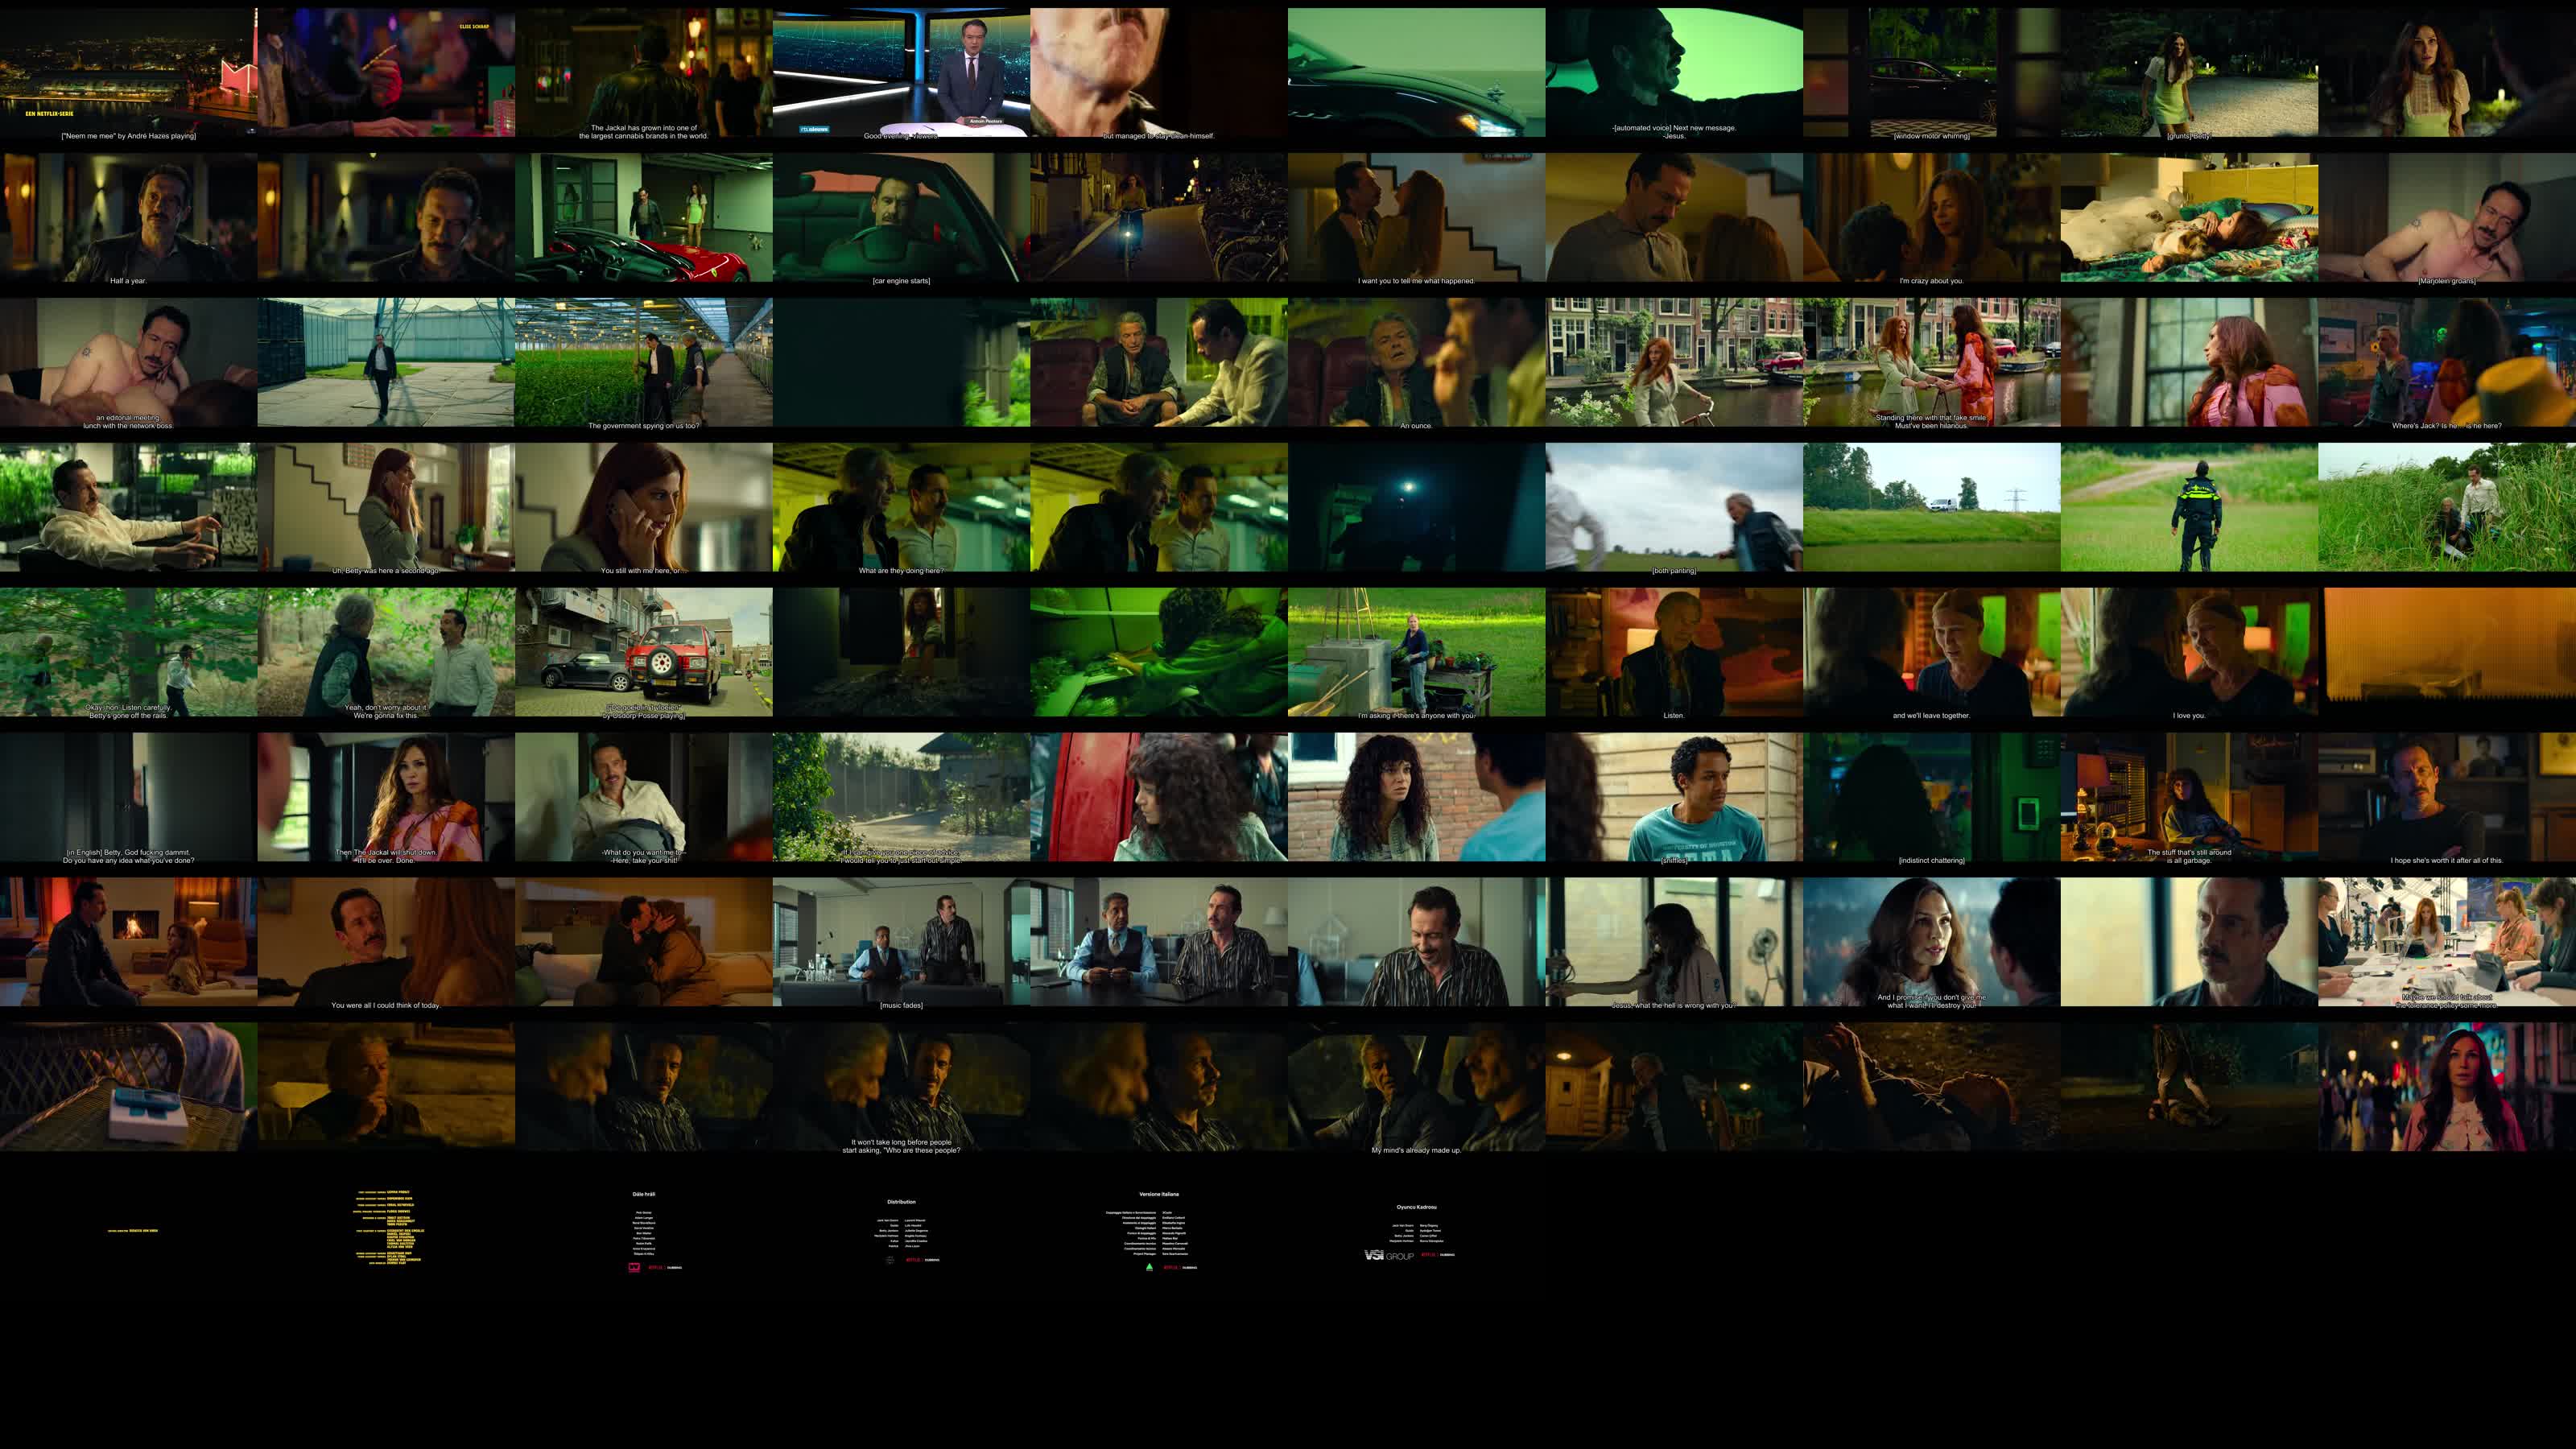Select the '[music fades]' office thumbnail
This screenshot has width=2576, height=1449.
coord(901,942)
